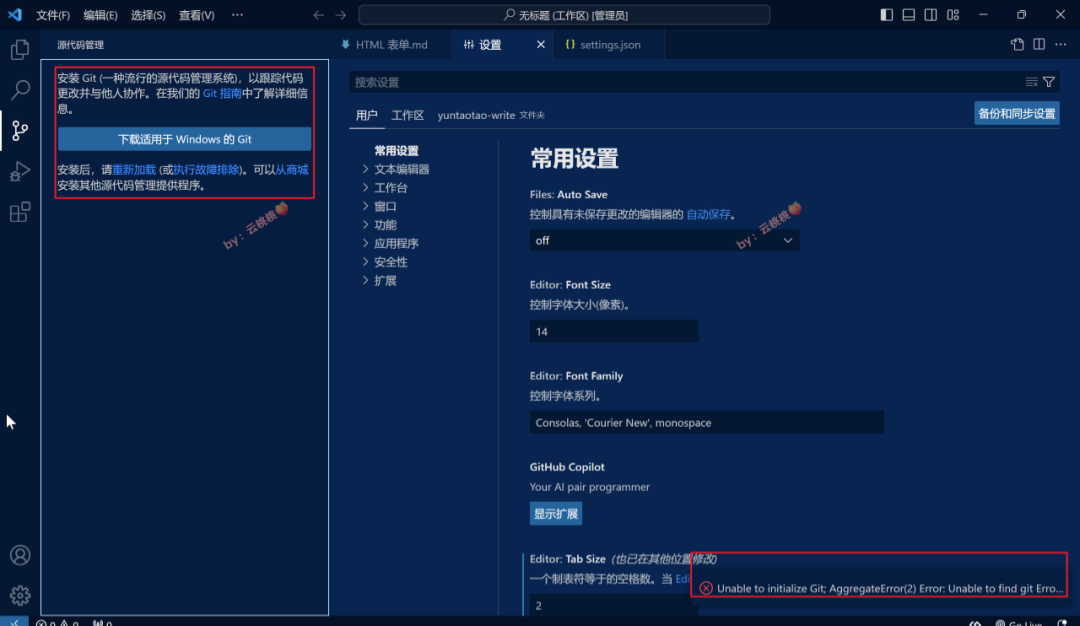1080x626 pixels.
Task: Click the Font Family input field
Action: 707,423
